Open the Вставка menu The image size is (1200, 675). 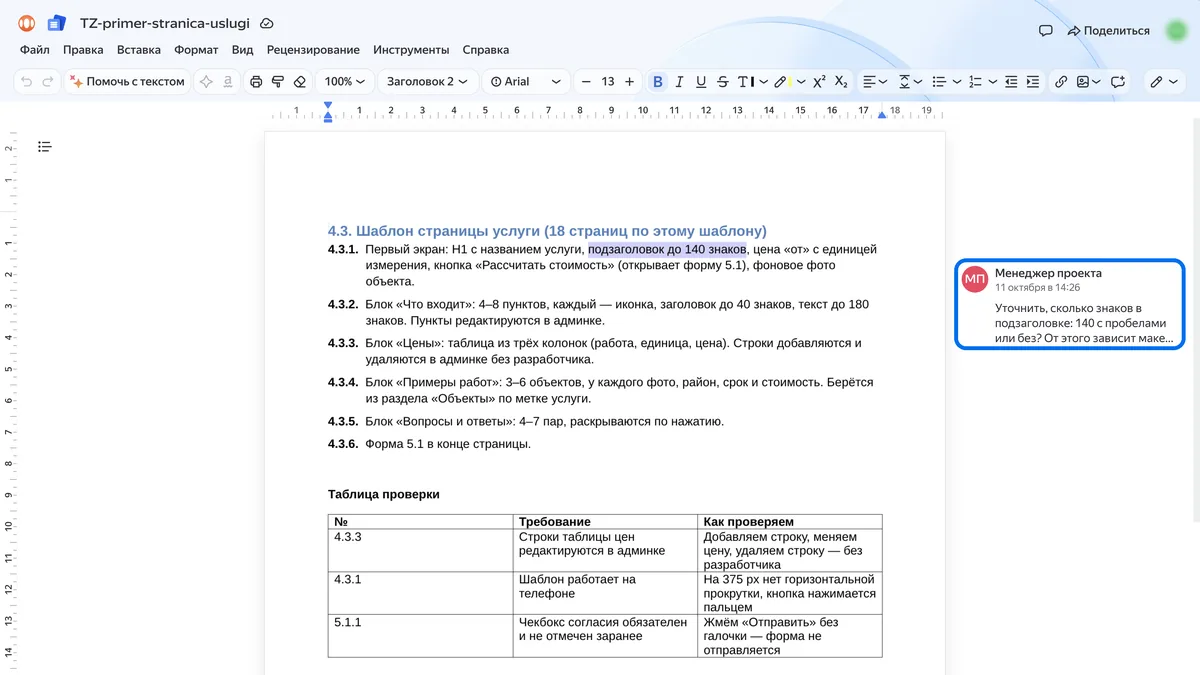click(138, 50)
